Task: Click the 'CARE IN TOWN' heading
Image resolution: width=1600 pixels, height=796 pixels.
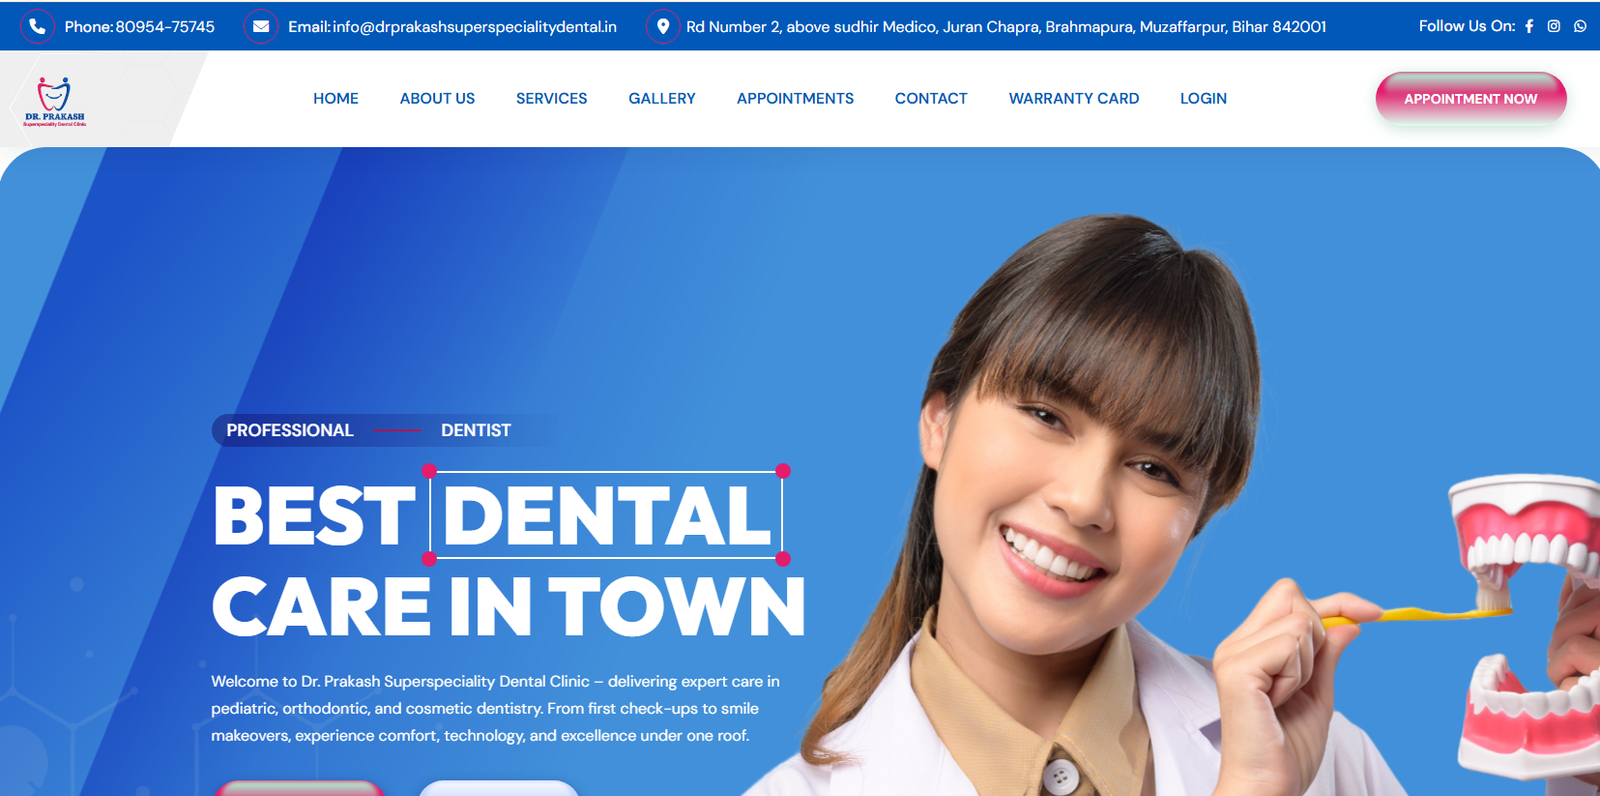Action: coord(508,606)
